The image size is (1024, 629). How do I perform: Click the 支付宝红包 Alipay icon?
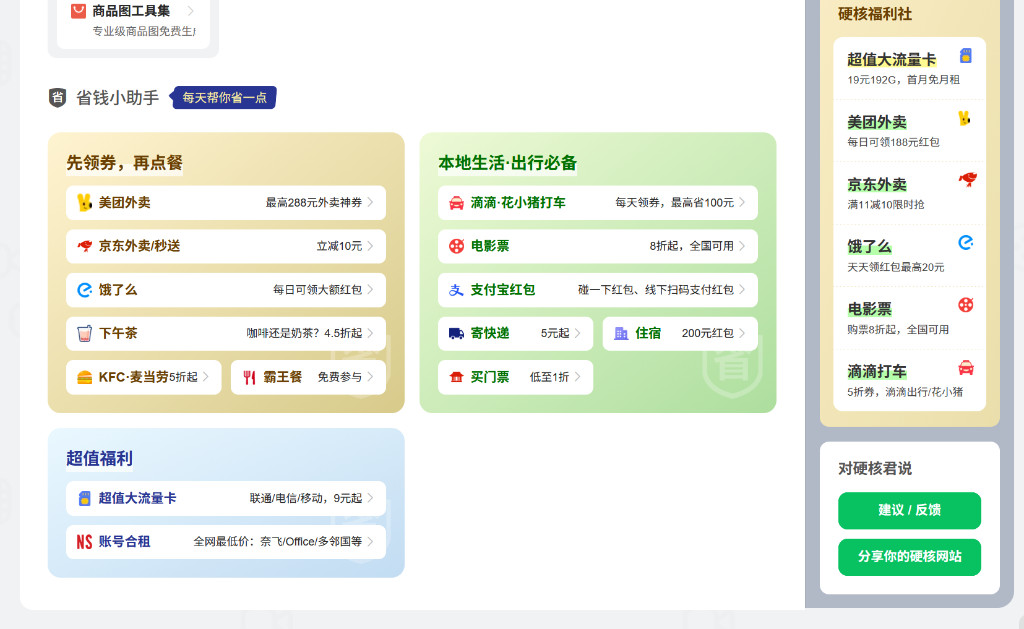(x=455, y=290)
